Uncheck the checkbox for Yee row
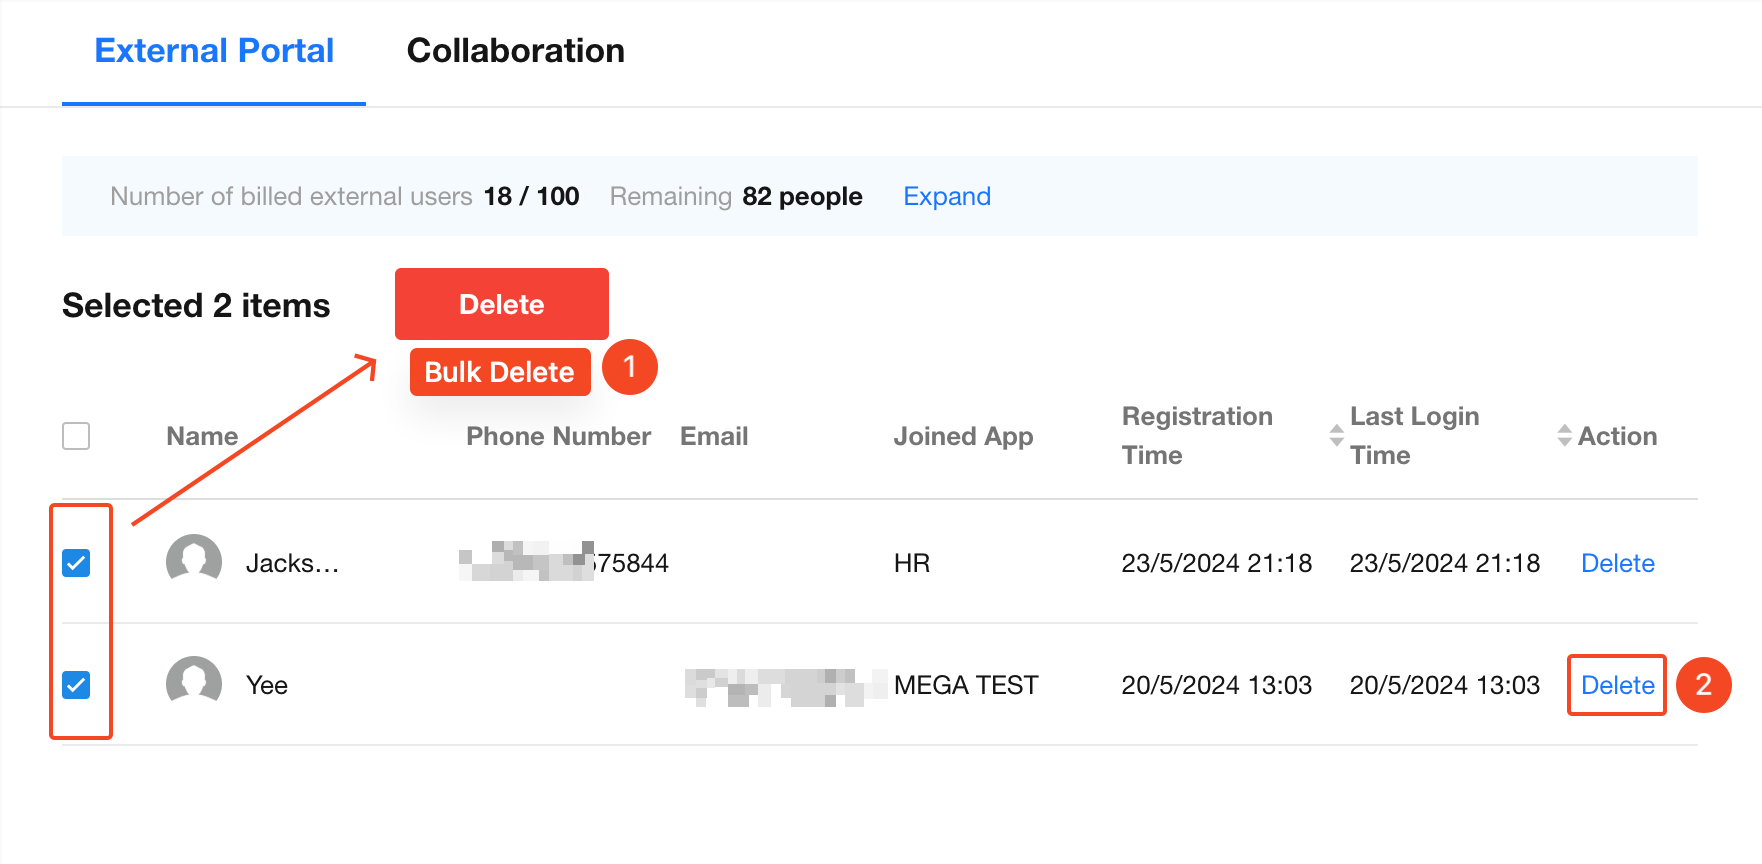1762x864 pixels. (x=76, y=685)
